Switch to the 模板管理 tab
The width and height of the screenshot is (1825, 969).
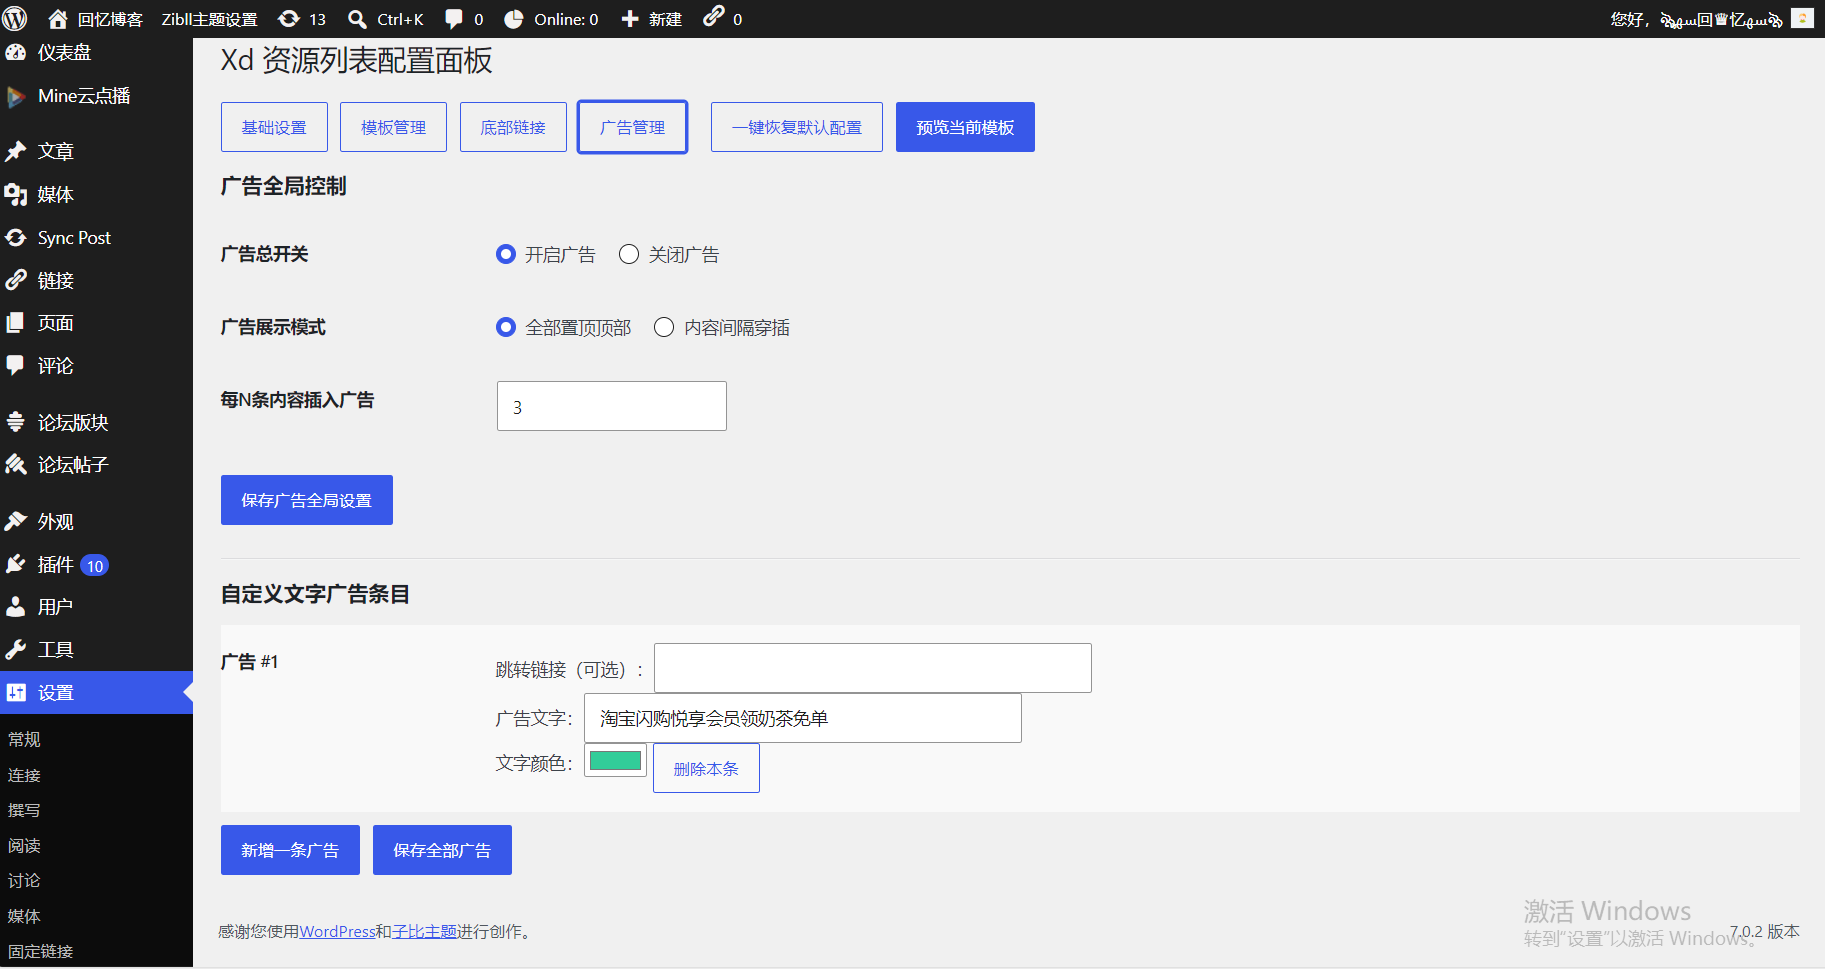point(393,127)
